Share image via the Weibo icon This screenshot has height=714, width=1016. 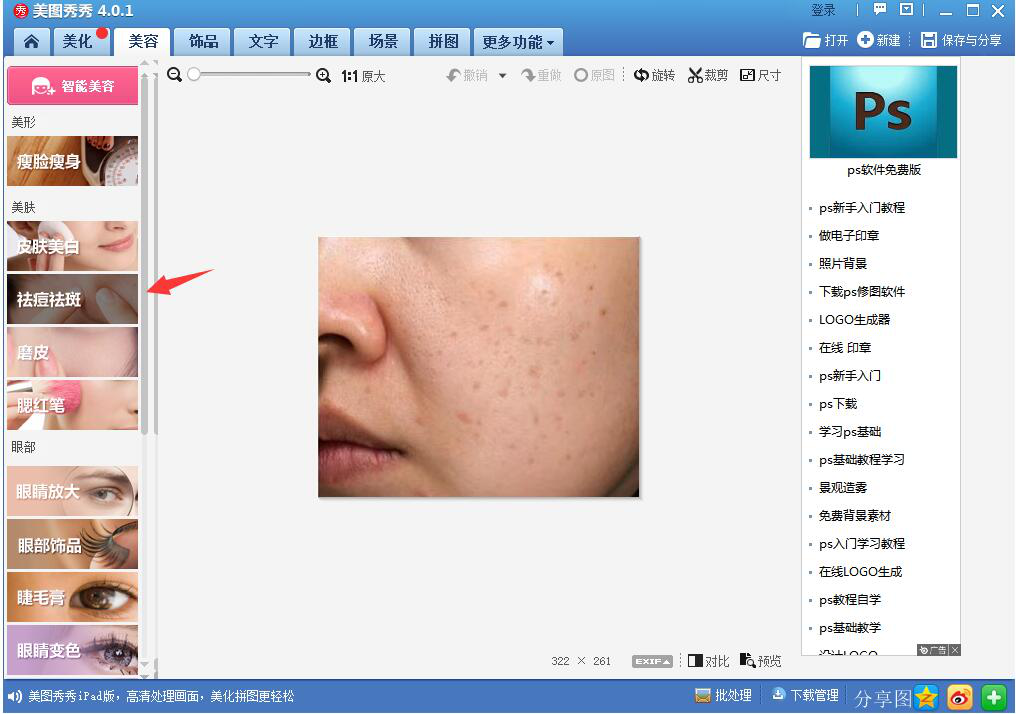pyautogui.click(x=959, y=696)
